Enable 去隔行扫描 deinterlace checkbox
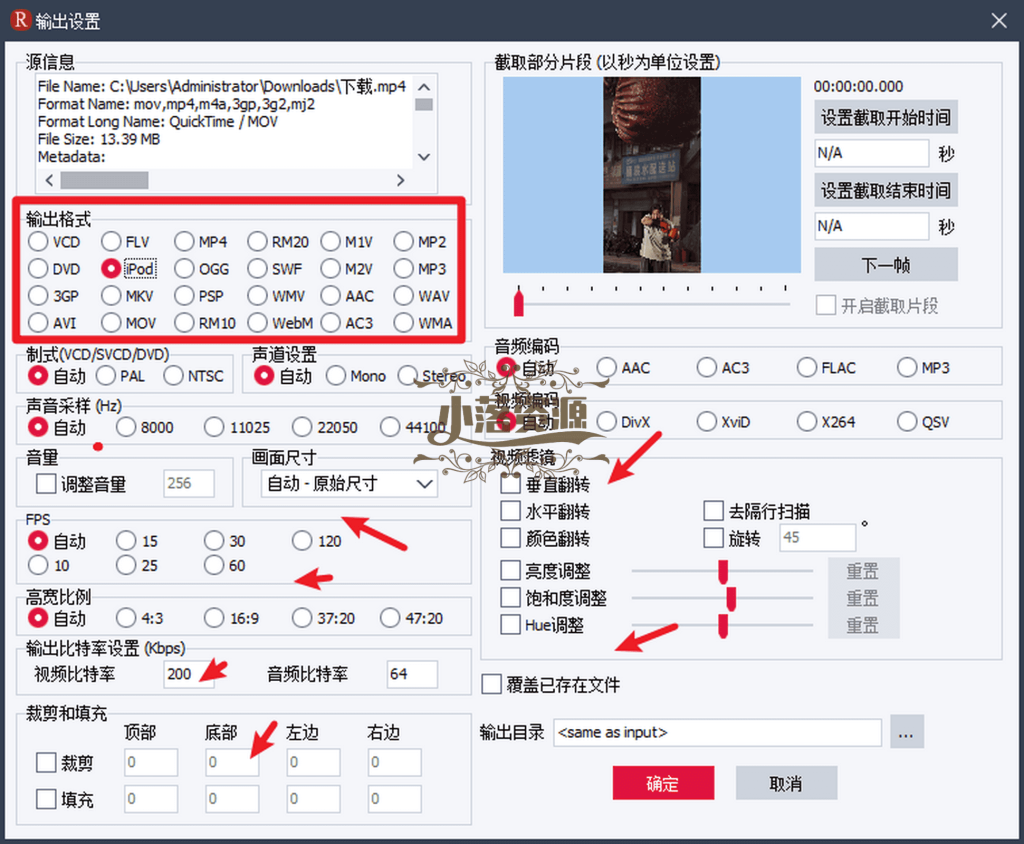This screenshot has height=844, width=1024. click(713, 511)
